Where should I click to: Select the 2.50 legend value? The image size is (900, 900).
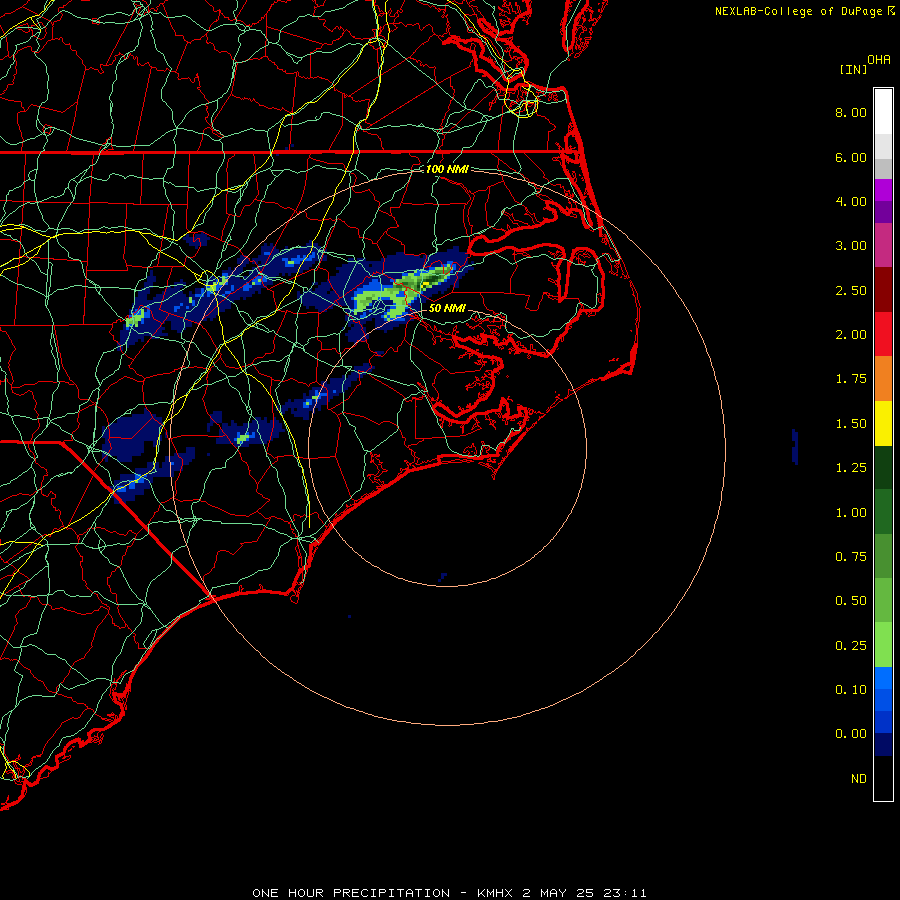(851, 290)
